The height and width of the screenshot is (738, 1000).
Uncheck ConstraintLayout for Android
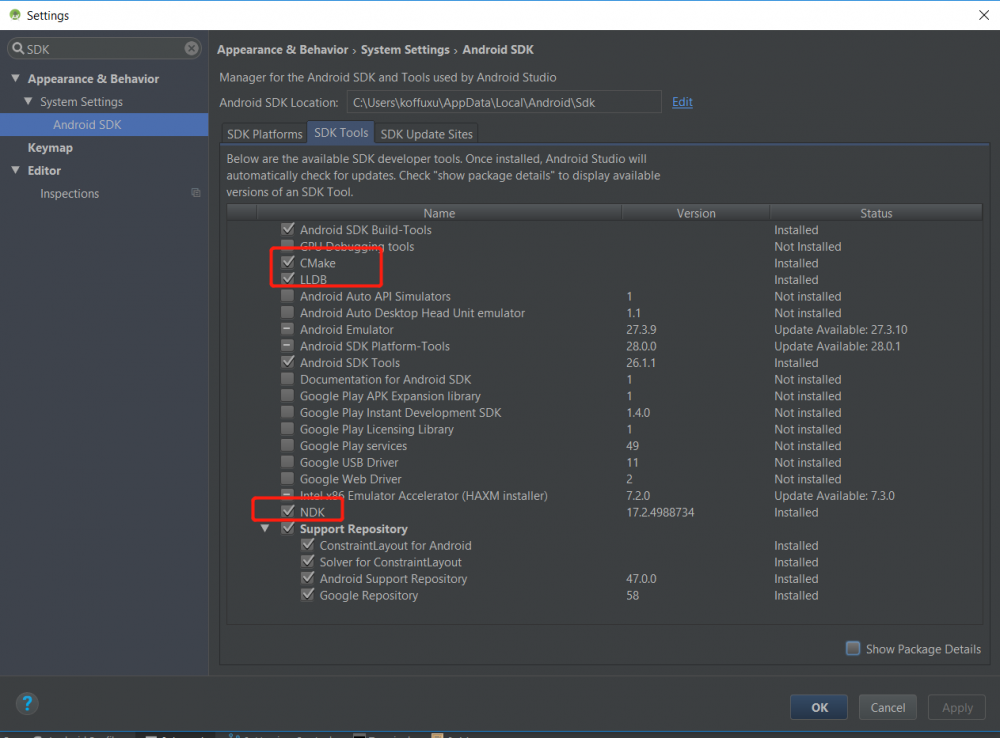tap(307, 544)
